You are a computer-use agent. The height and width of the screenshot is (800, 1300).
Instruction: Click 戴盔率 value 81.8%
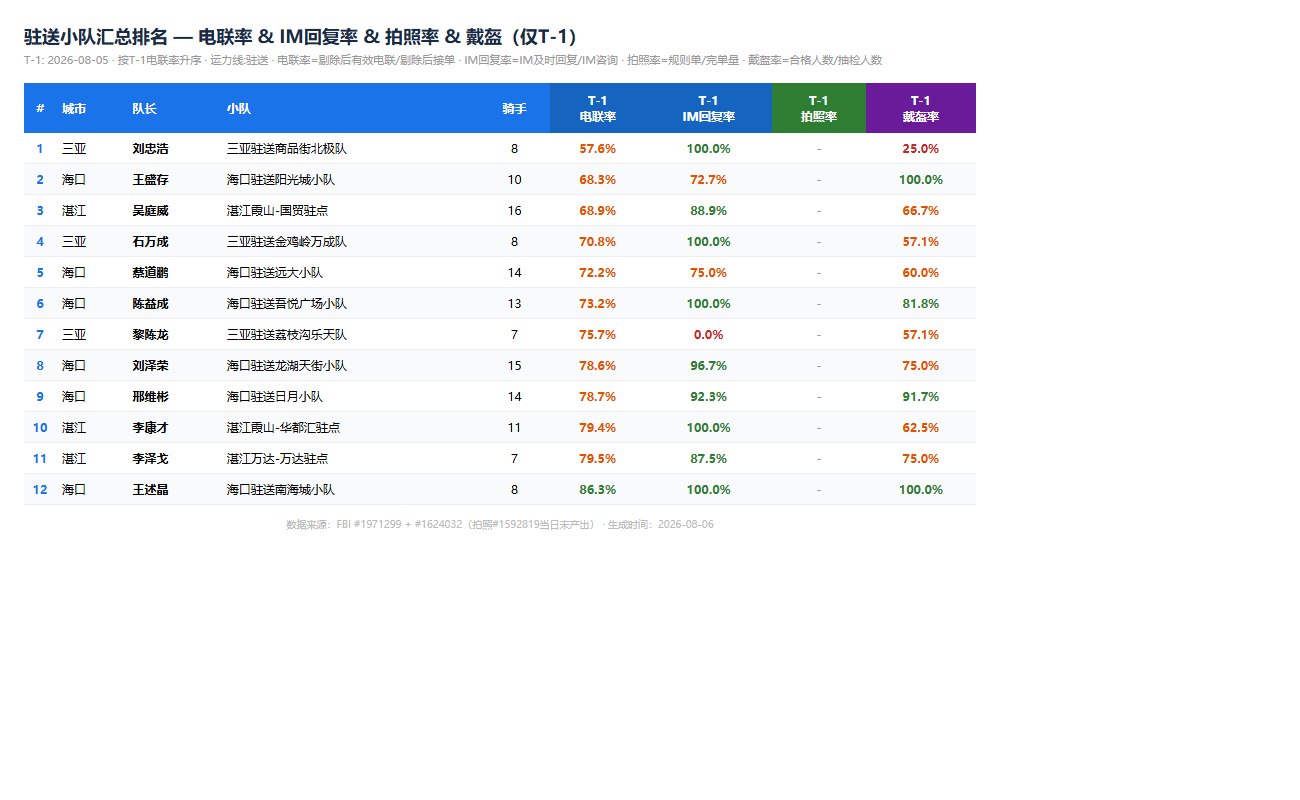click(x=921, y=304)
